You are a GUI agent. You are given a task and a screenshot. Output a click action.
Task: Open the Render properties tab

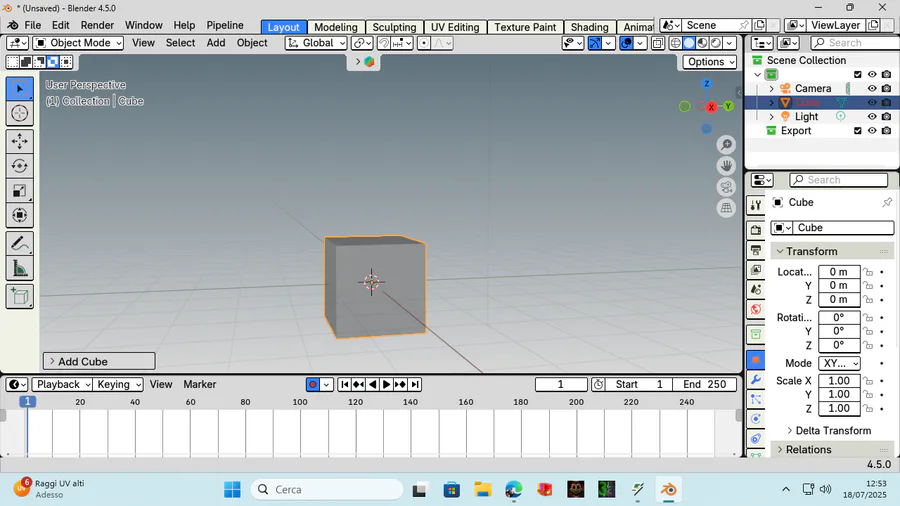(756, 230)
